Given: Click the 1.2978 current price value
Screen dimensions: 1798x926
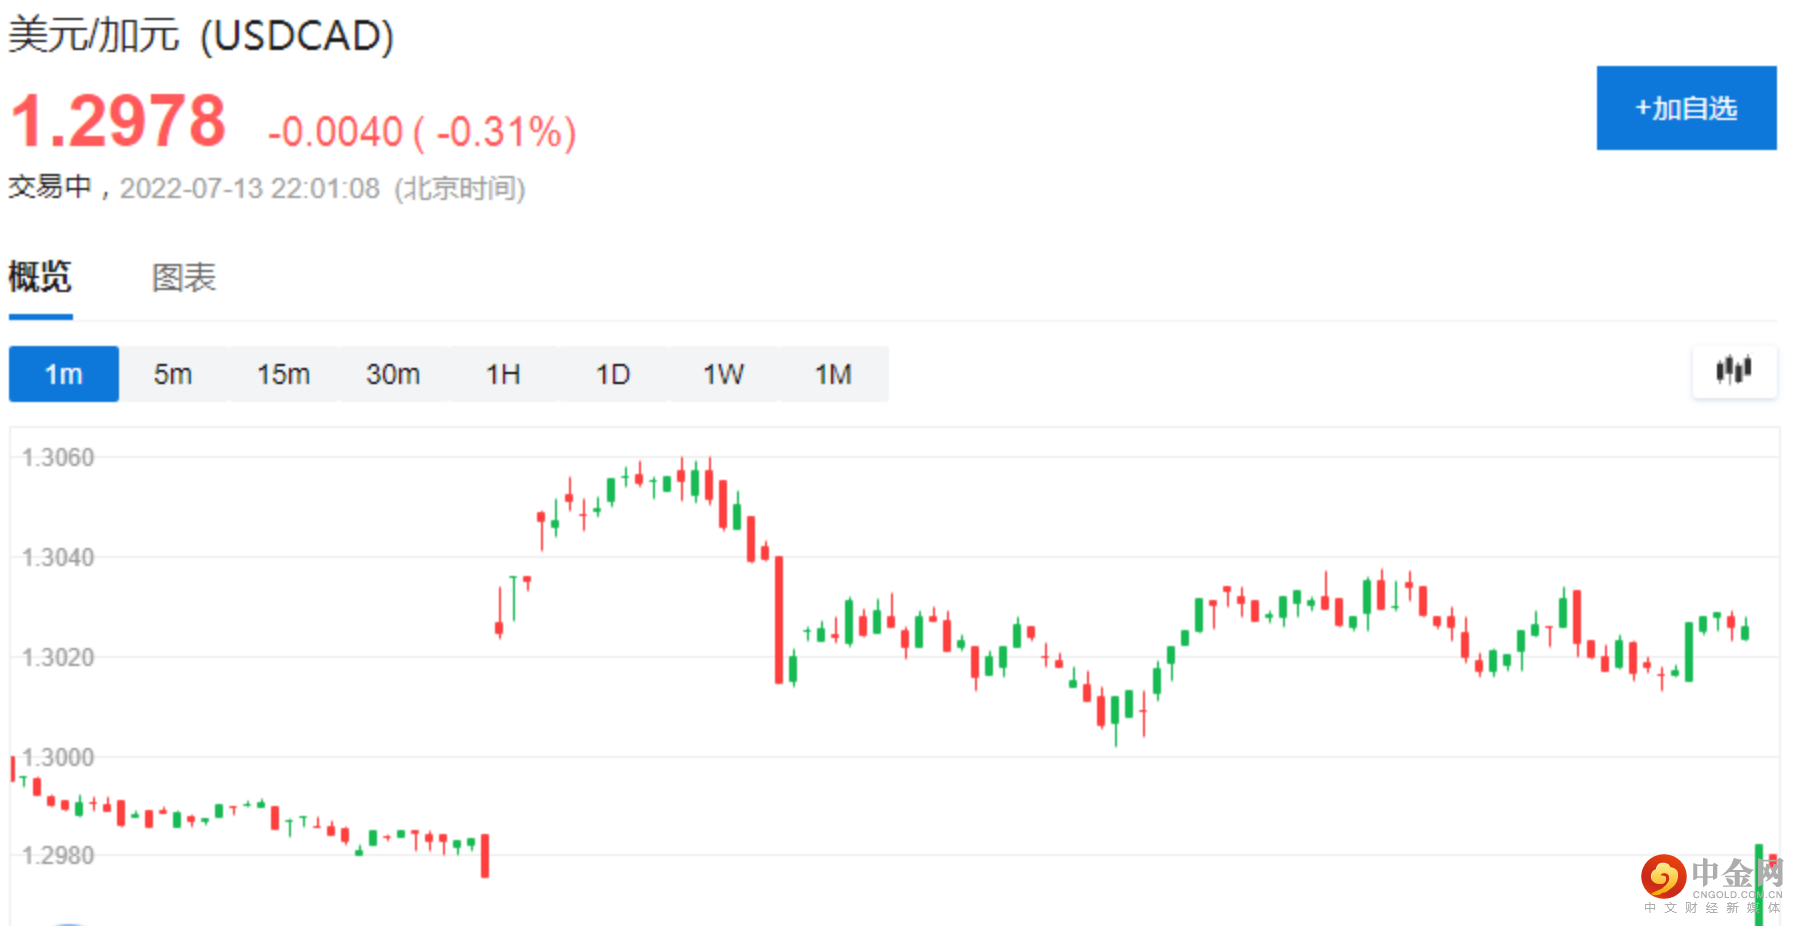Looking at the screenshot, I should click(118, 121).
